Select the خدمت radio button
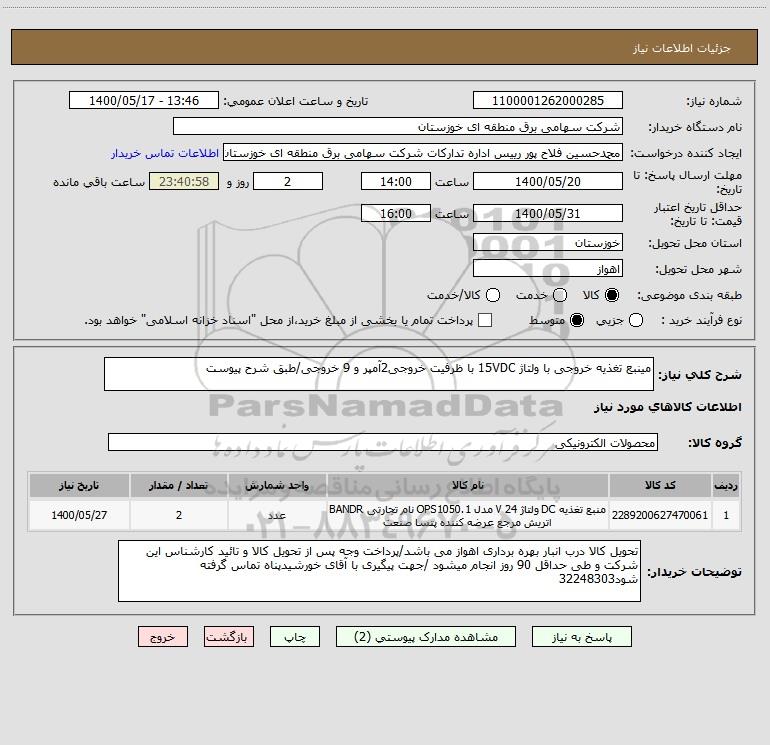The image size is (770, 745). [560, 295]
